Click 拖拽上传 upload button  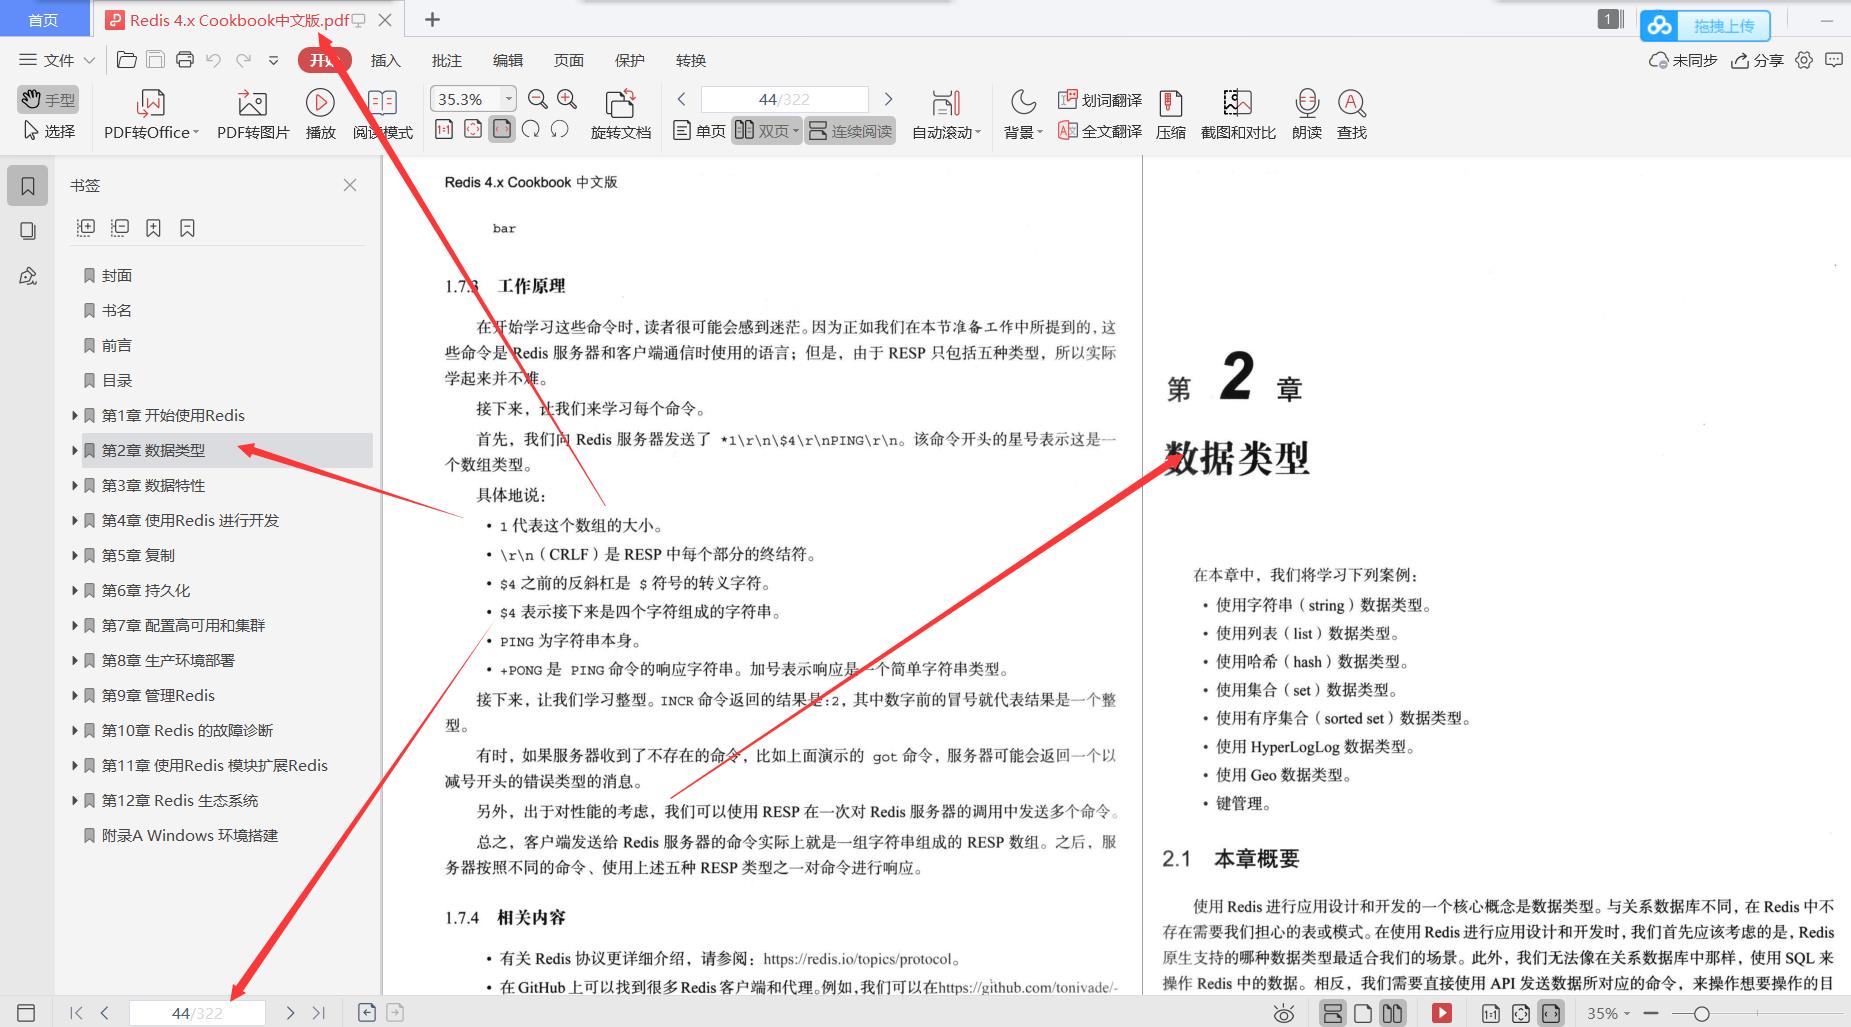pos(1706,26)
